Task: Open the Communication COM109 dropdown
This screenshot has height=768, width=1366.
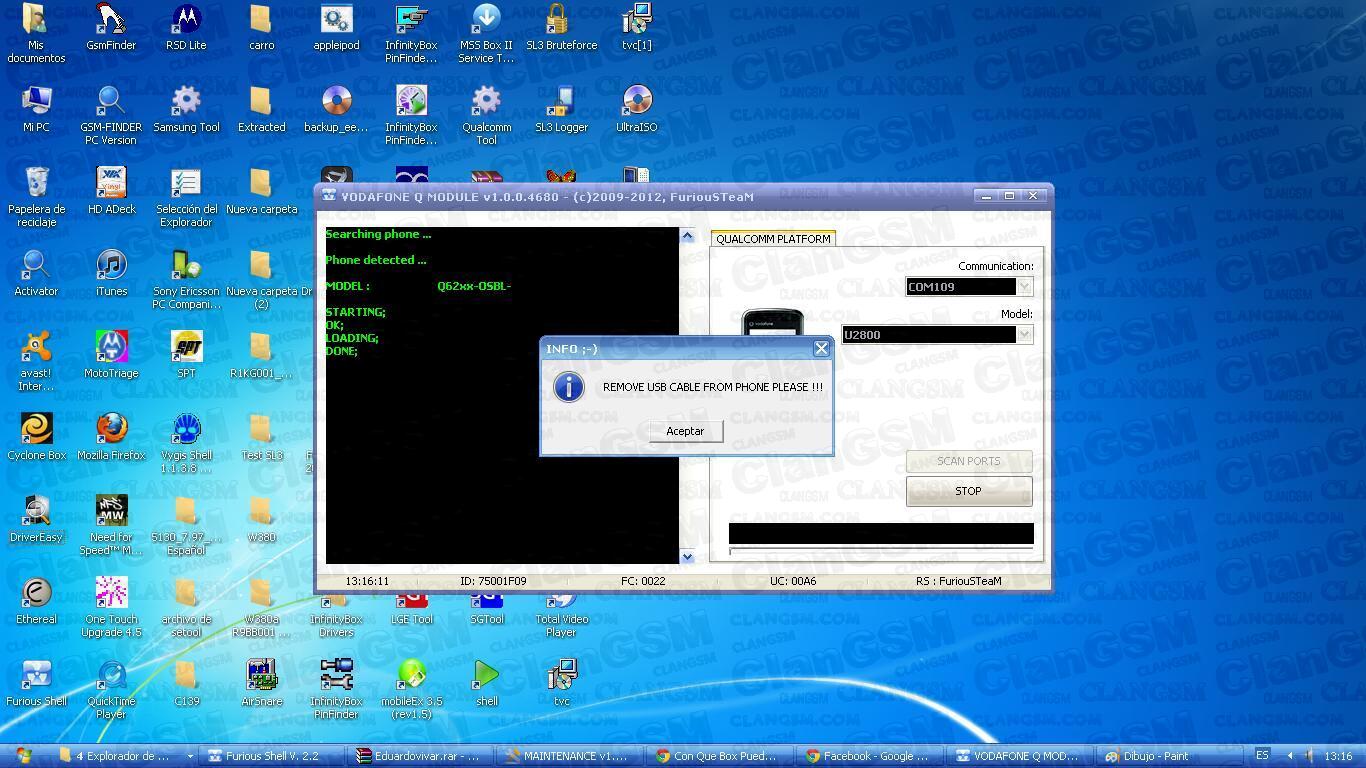Action: tap(1024, 287)
